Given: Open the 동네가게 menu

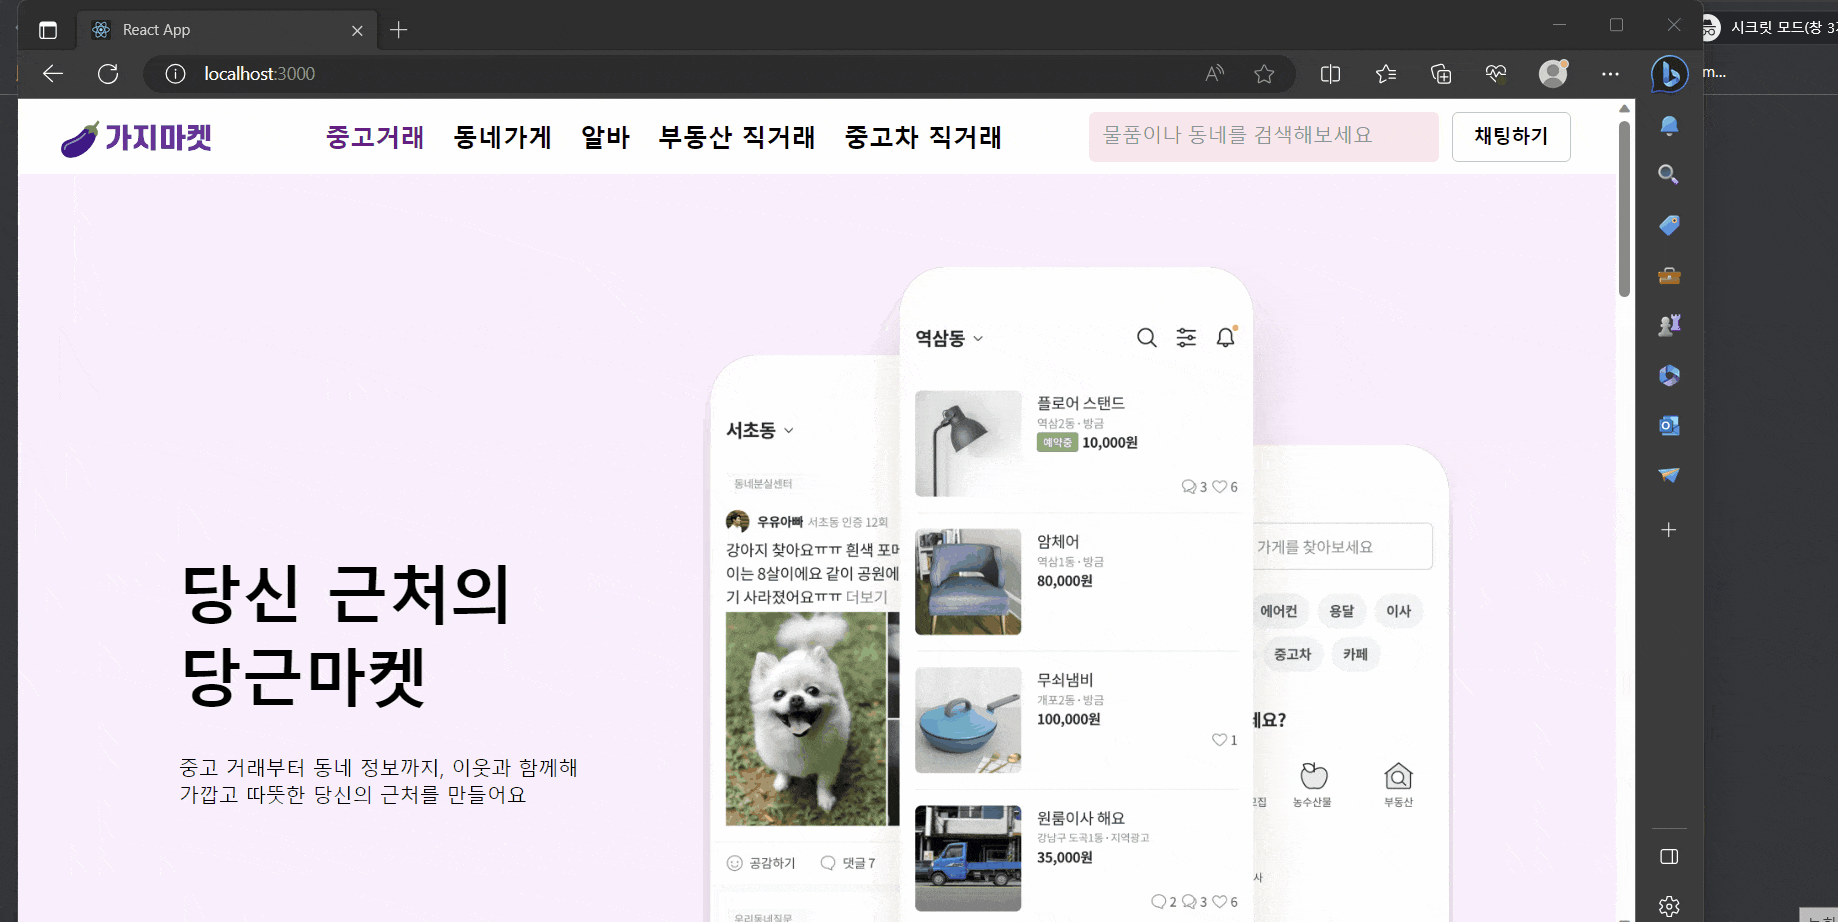Looking at the screenshot, I should coord(502,137).
